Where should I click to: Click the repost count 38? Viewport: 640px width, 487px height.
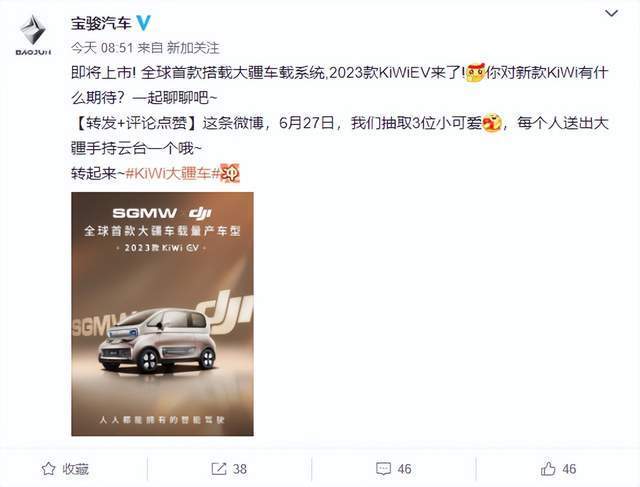point(240,469)
